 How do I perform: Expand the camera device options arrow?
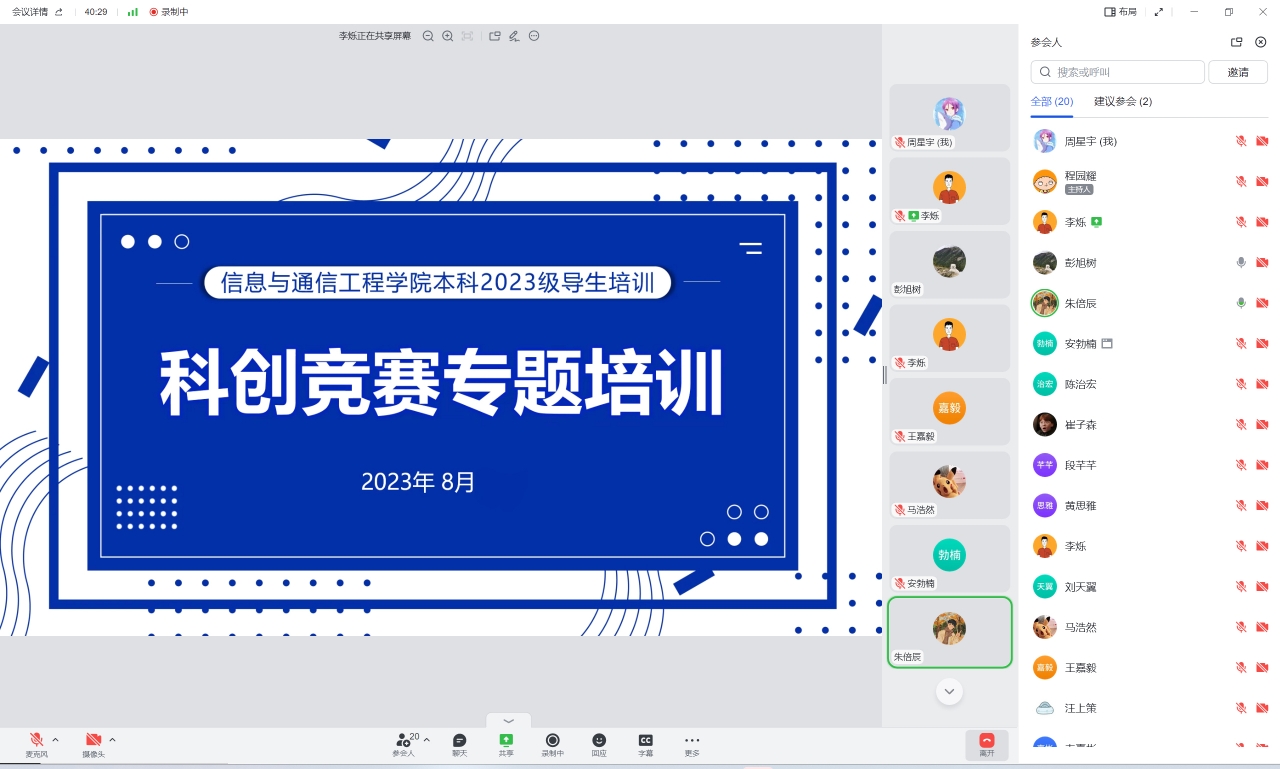pyautogui.click(x=111, y=741)
